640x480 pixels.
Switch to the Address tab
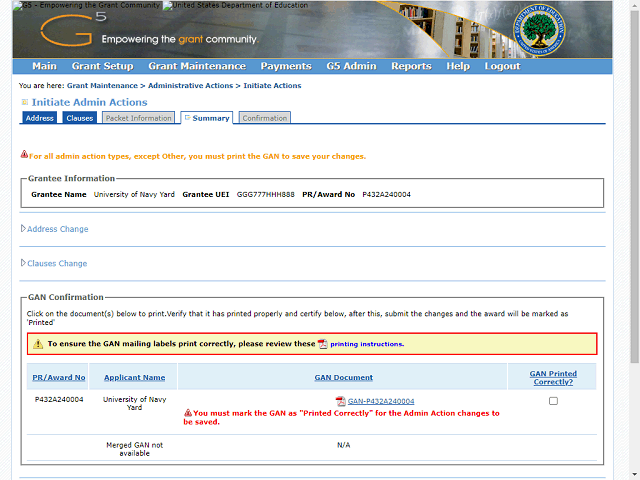pos(40,118)
